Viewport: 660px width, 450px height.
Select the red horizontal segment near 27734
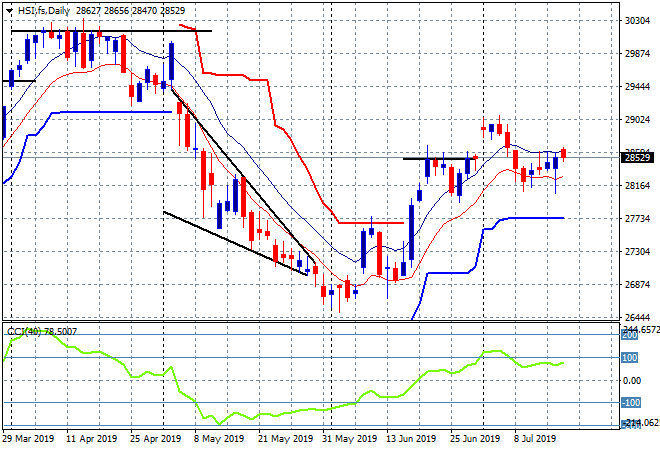coord(371,223)
